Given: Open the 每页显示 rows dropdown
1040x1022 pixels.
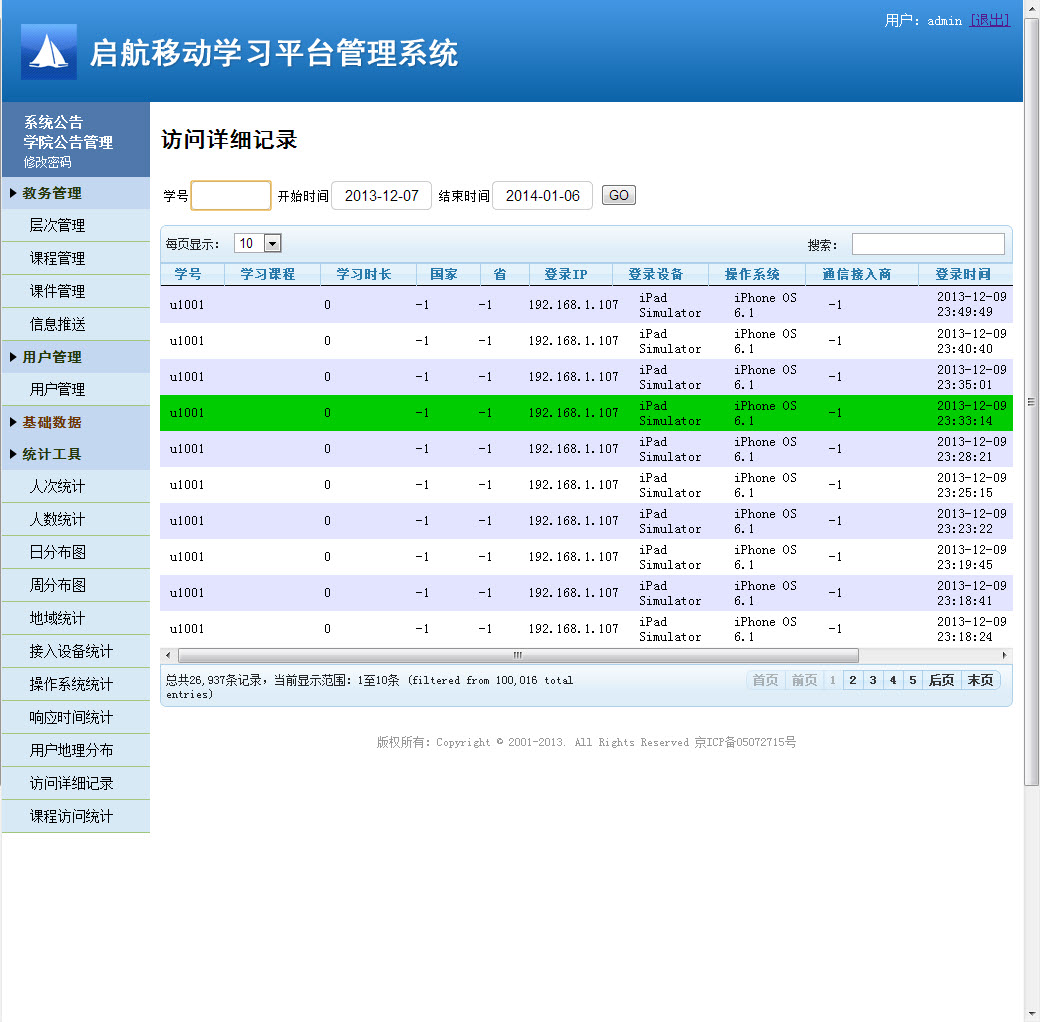Looking at the screenshot, I should click(258, 243).
